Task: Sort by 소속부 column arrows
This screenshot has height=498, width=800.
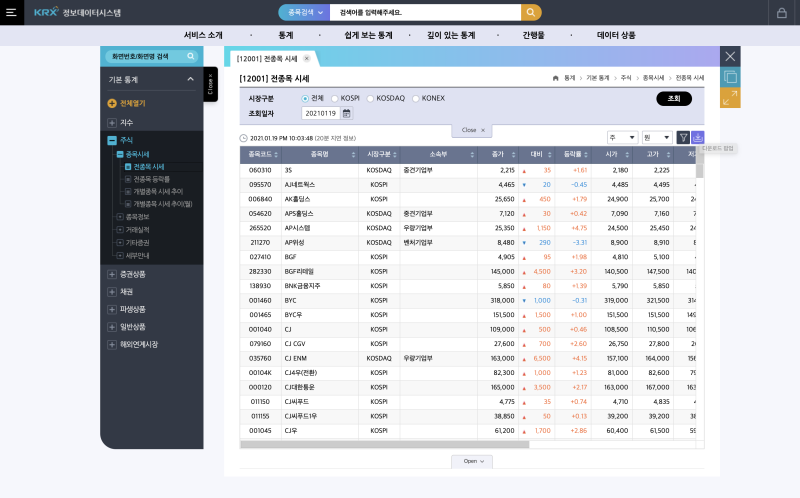Action: (x=472, y=155)
